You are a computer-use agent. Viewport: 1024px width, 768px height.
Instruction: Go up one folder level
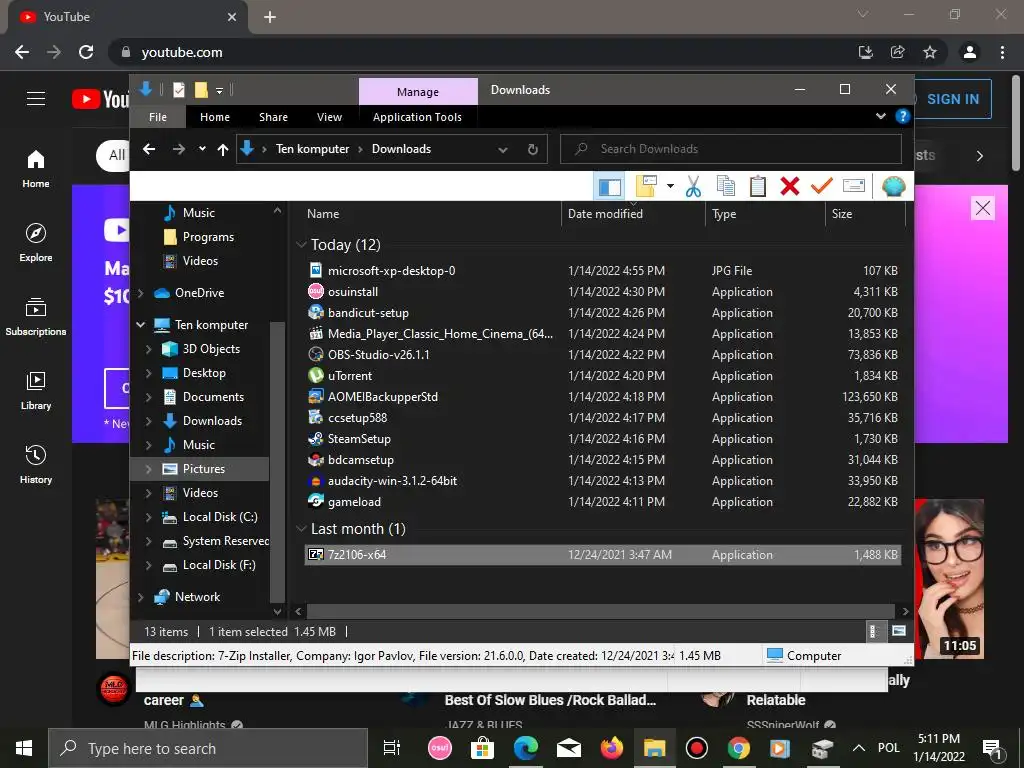click(223, 150)
